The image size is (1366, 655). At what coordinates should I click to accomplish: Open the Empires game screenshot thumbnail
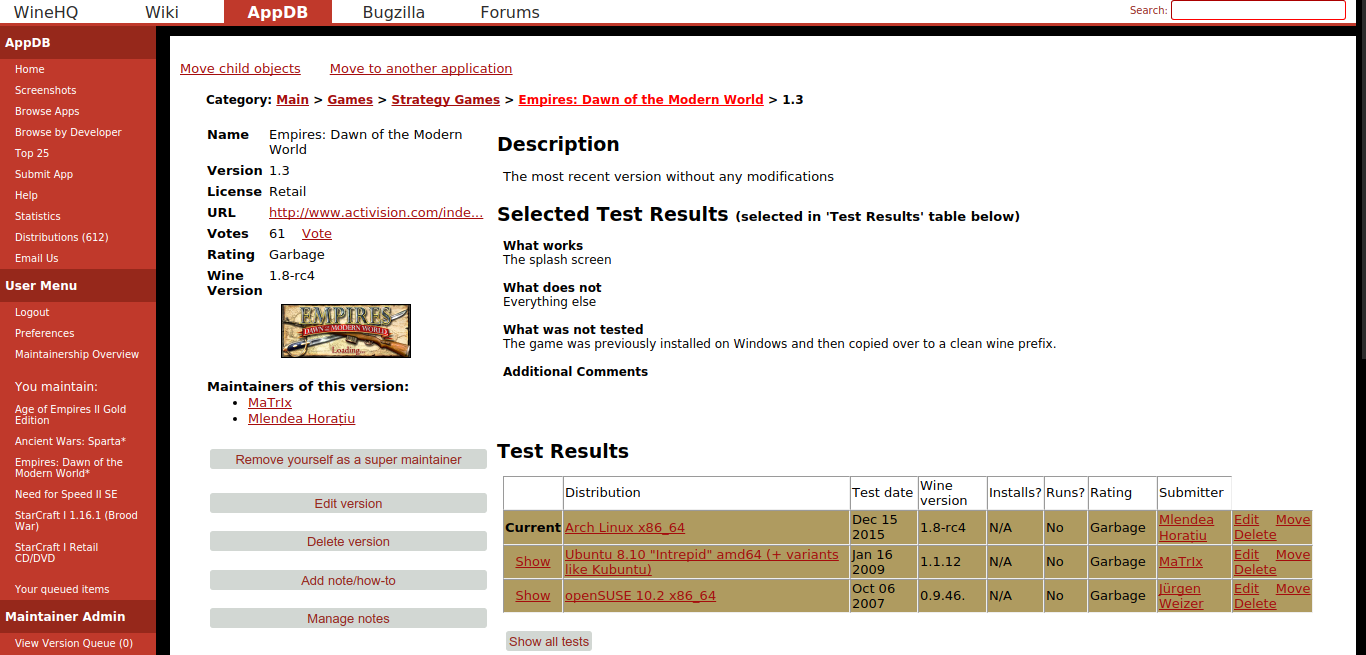(x=346, y=331)
